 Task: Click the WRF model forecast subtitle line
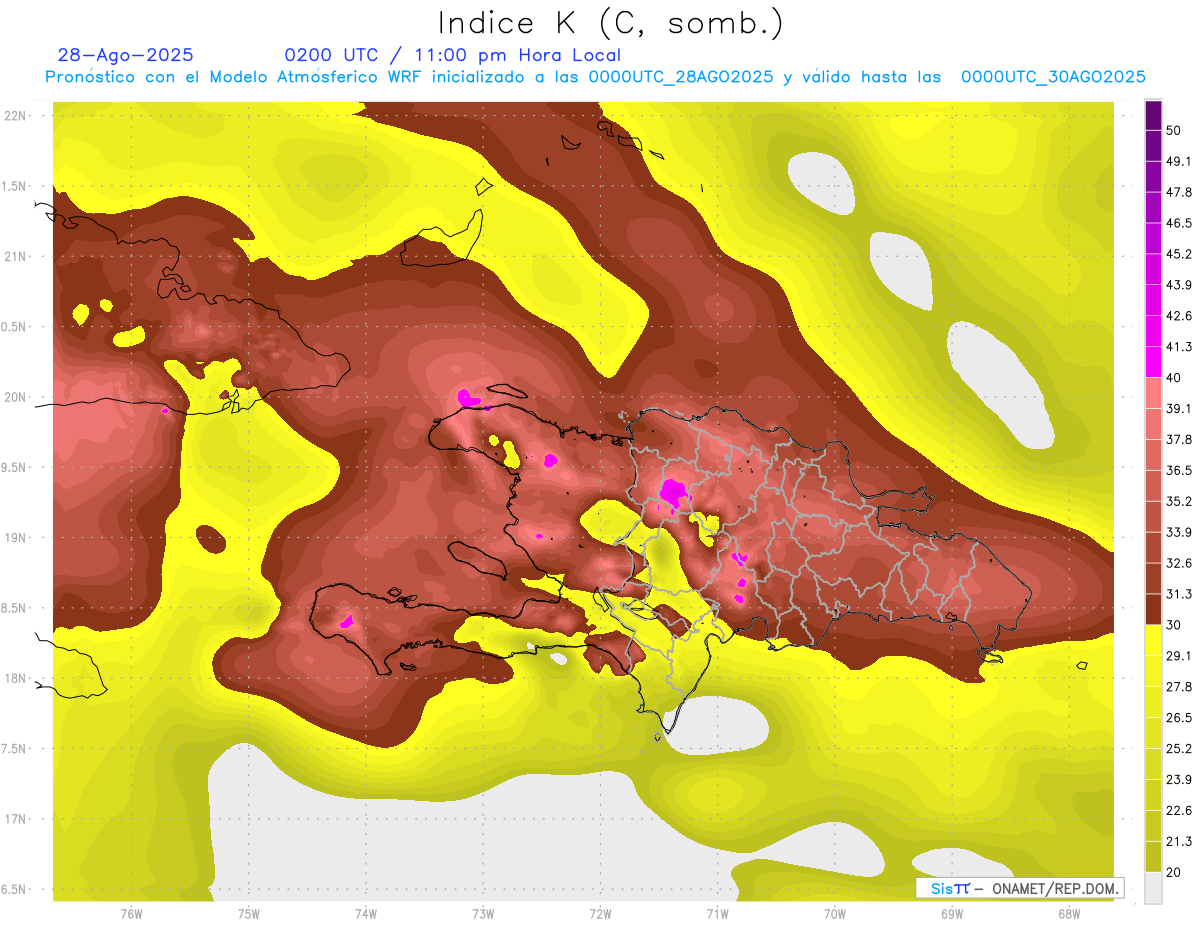click(x=595, y=77)
